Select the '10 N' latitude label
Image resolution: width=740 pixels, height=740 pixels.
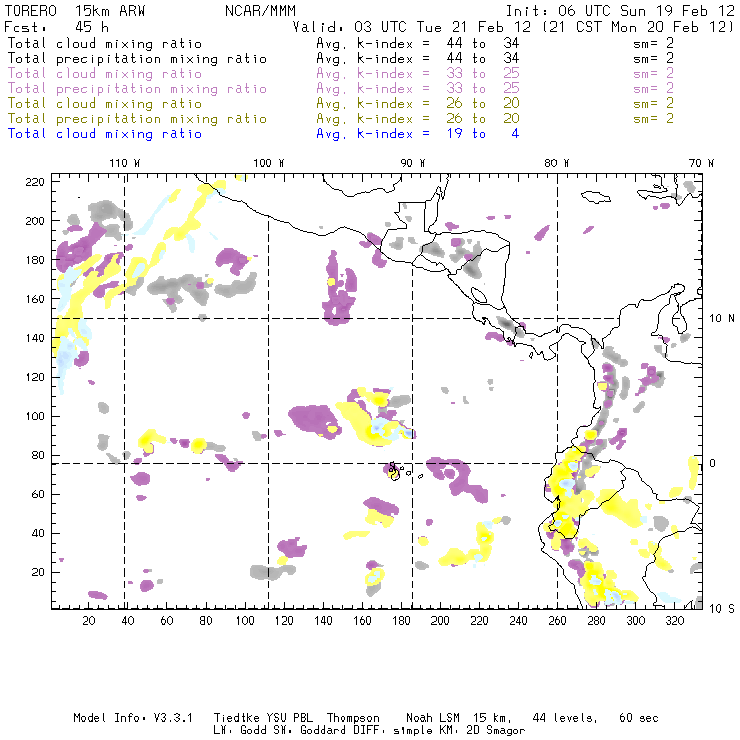(x=722, y=319)
